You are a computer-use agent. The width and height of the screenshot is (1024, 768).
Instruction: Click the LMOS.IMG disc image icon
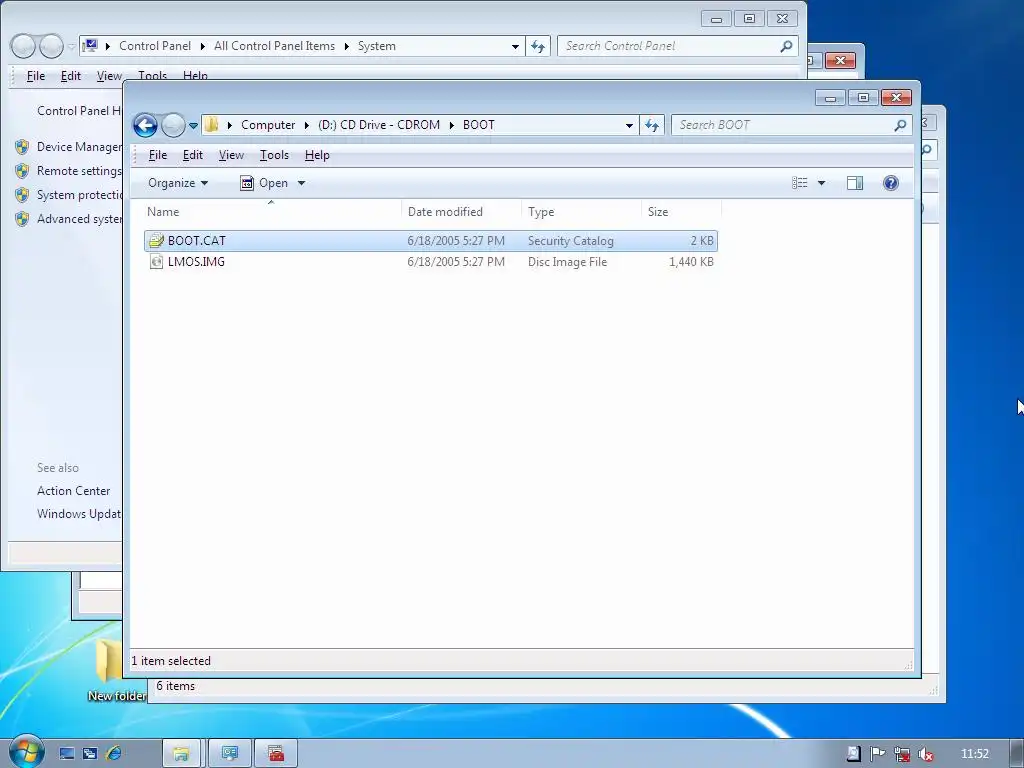[156, 262]
